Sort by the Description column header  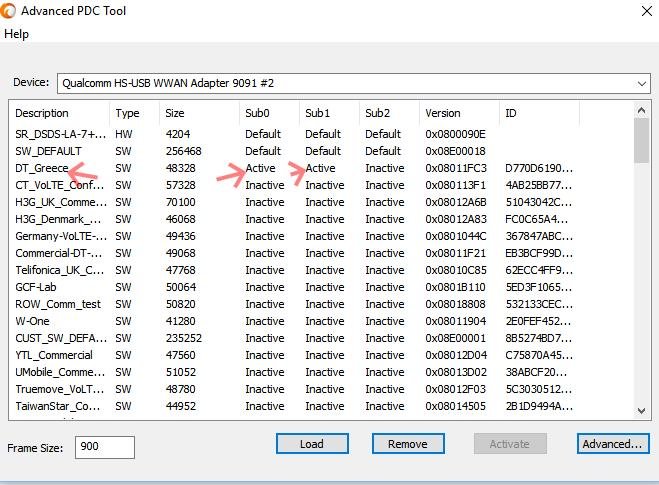click(60, 113)
